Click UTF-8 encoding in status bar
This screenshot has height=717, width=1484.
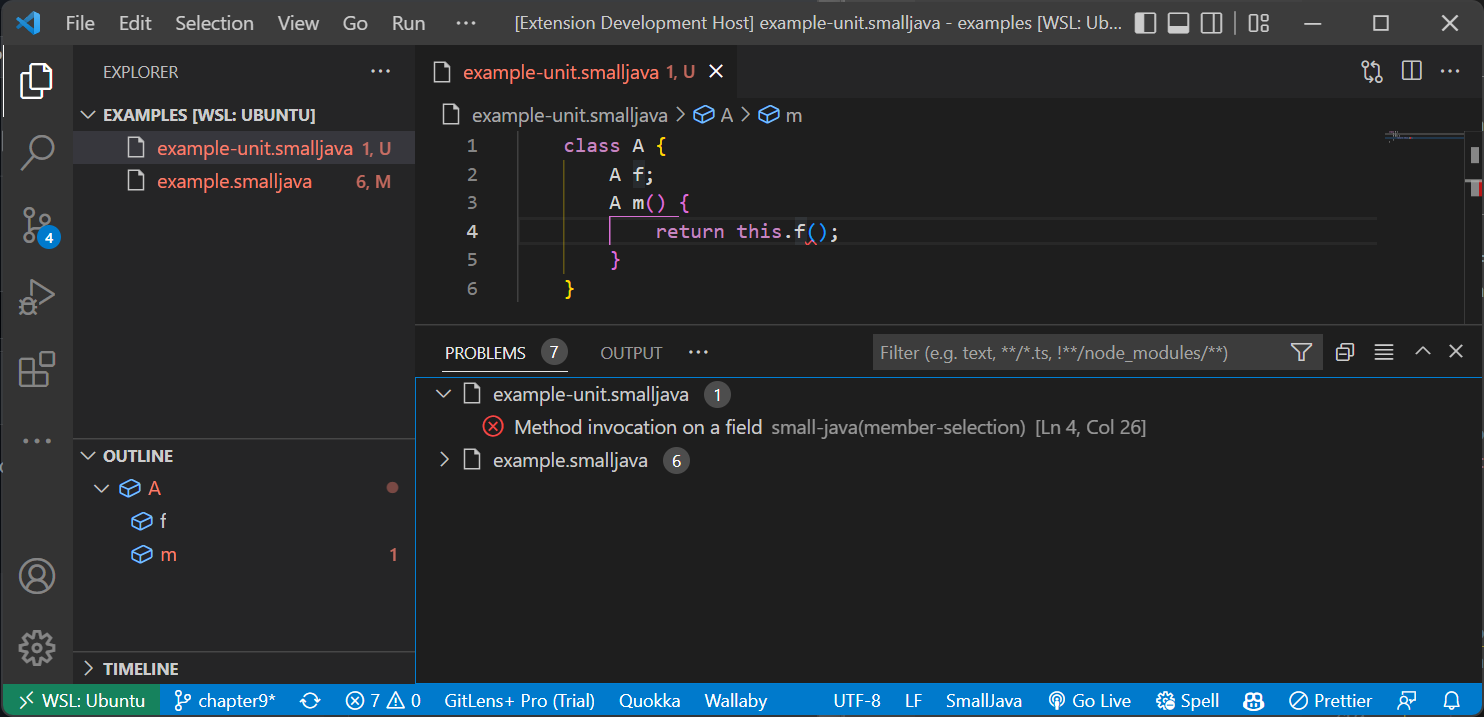pyautogui.click(x=857, y=701)
